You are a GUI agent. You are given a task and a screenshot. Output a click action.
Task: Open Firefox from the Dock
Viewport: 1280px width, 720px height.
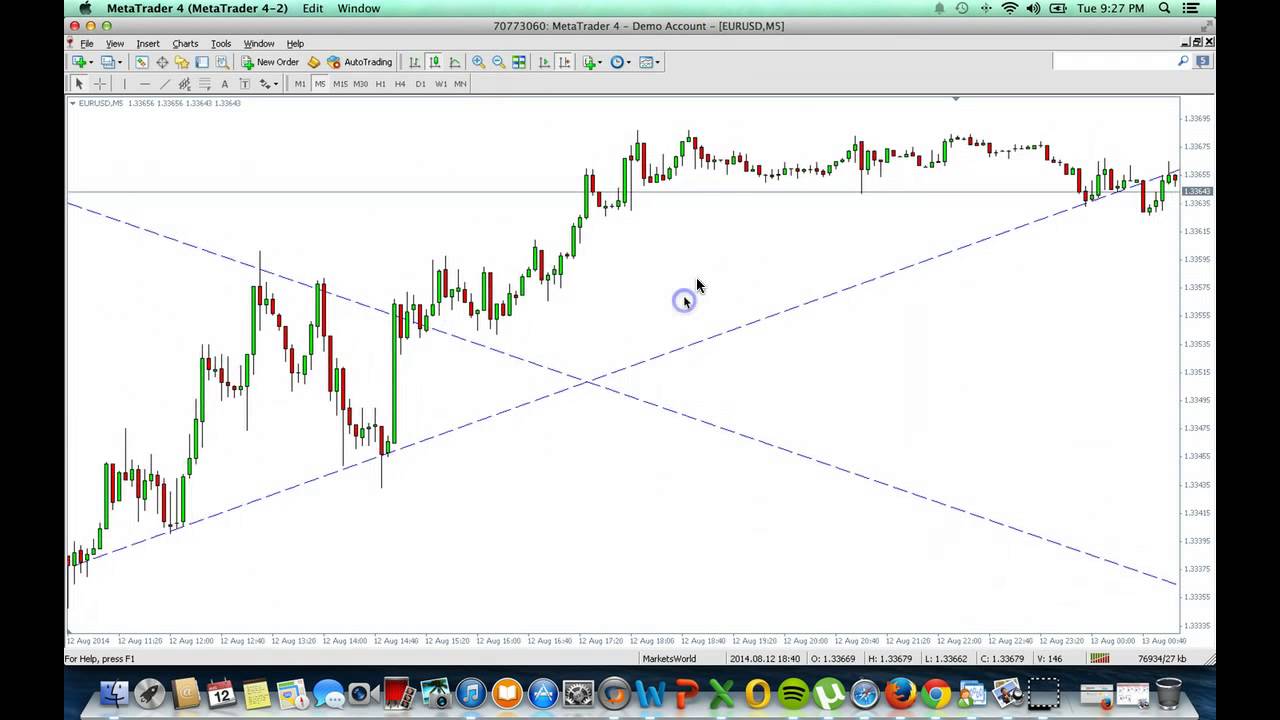tap(901, 693)
